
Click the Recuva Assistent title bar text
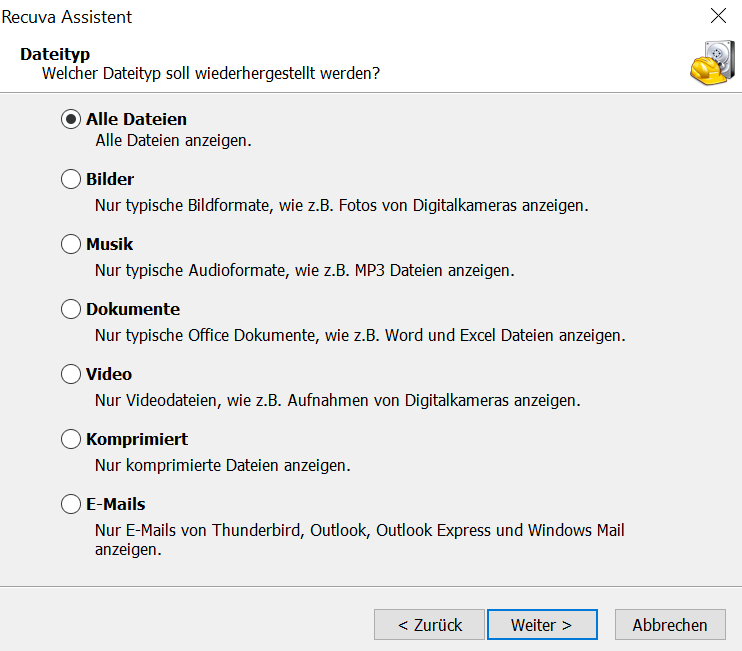[x=67, y=17]
